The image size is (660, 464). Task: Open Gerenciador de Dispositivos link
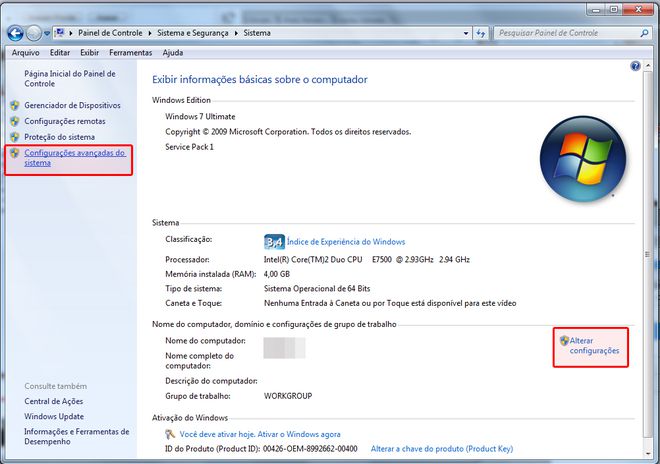tap(72, 105)
